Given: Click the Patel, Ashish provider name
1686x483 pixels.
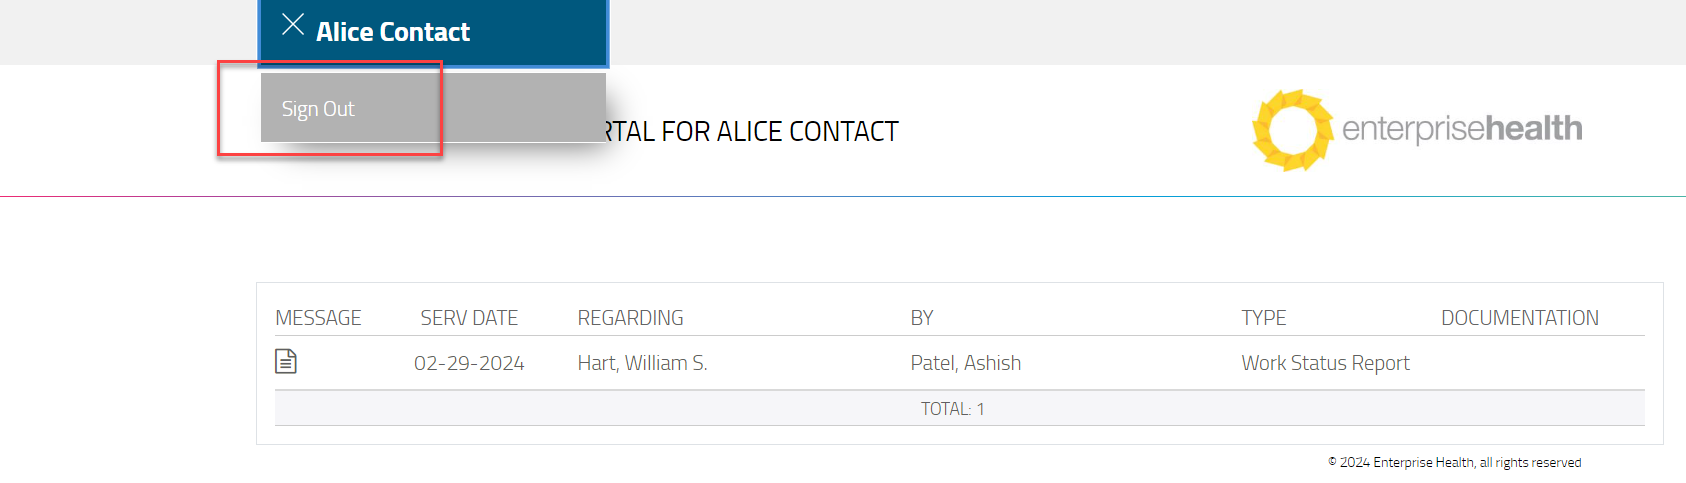Looking at the screenshot, I should tap(965, 363).
